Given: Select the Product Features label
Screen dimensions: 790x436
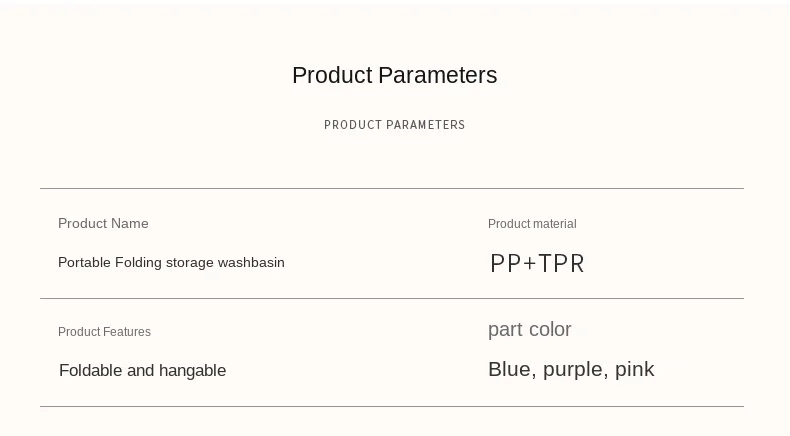Looking at the screenshot, I should (x=104, y=332).
